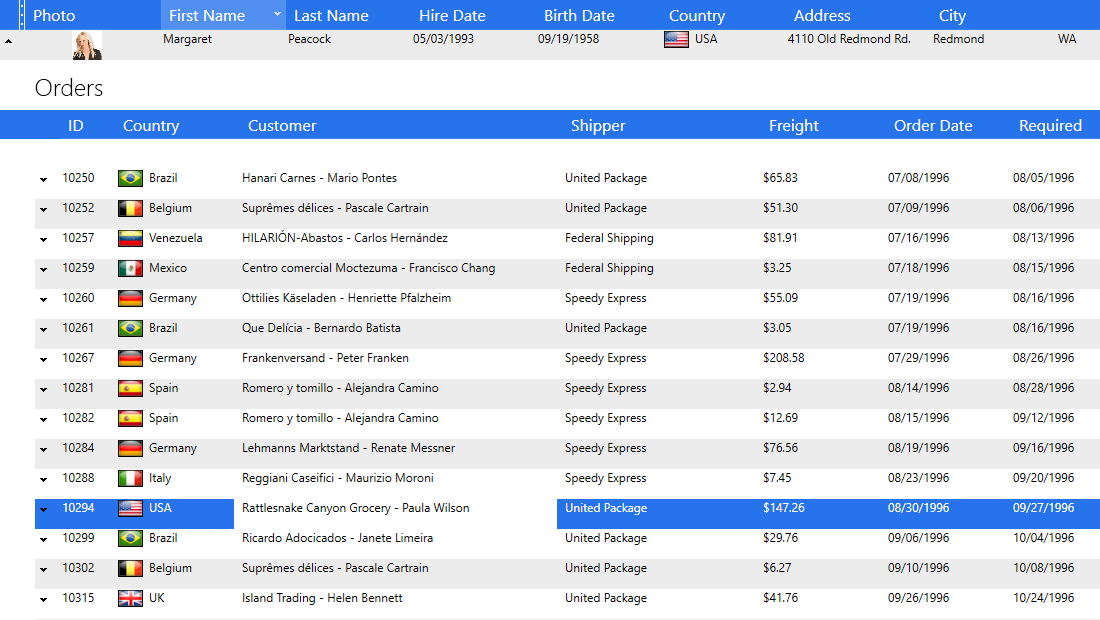The image size is (1100, 620).
Task: Click the Mexico flag in order 10259
Action: 130,269
